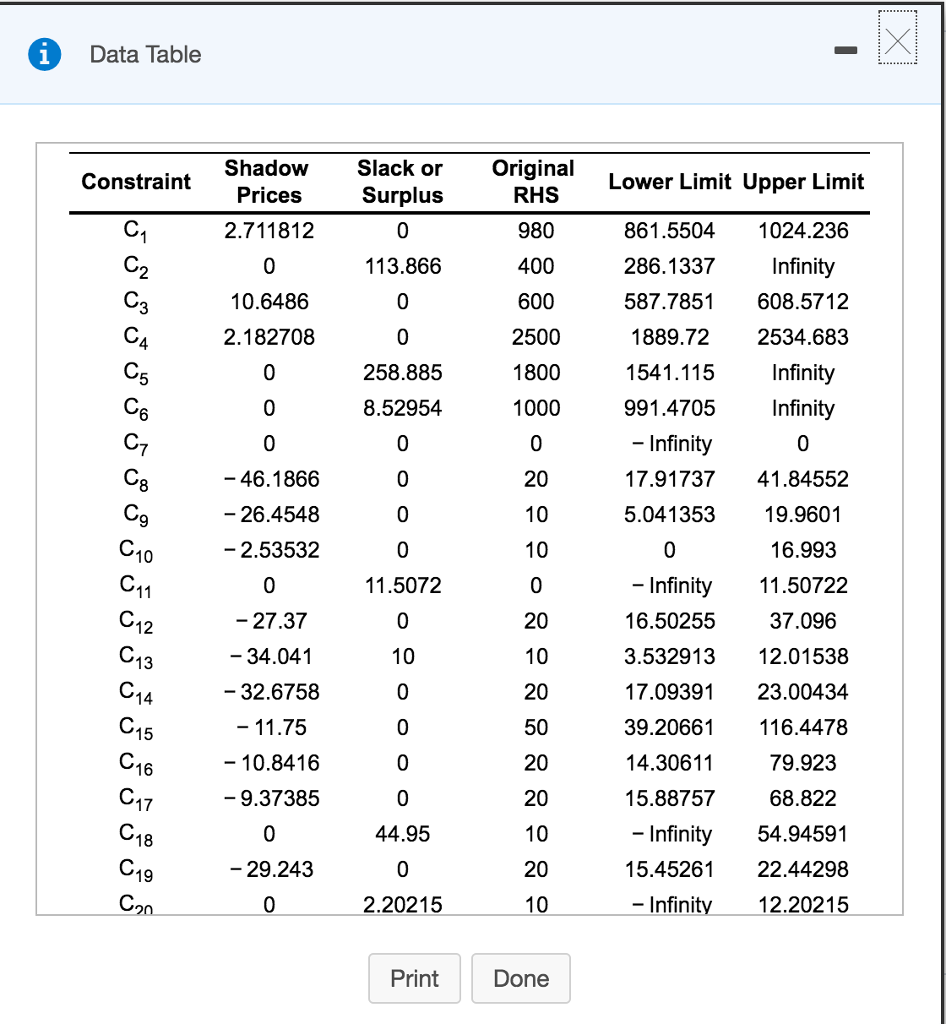946x1024 pixels.
Task: Select the minimize dash icon at top right
Action: pos(845,49)
